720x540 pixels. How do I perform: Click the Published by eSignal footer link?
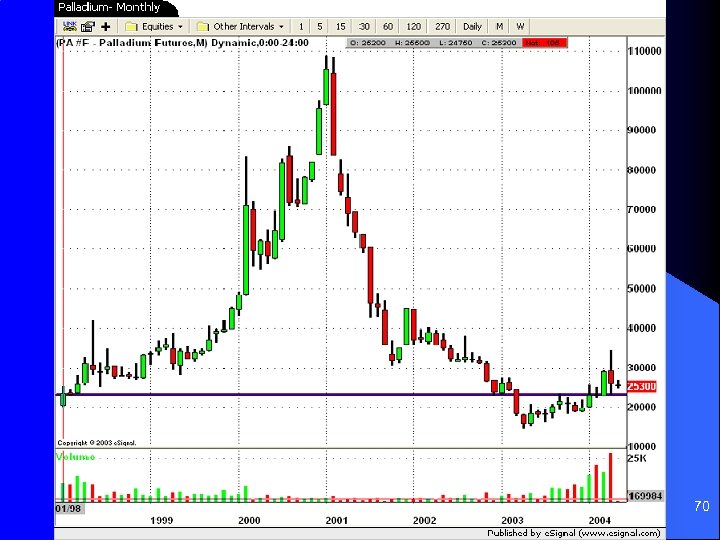(573, 534)
